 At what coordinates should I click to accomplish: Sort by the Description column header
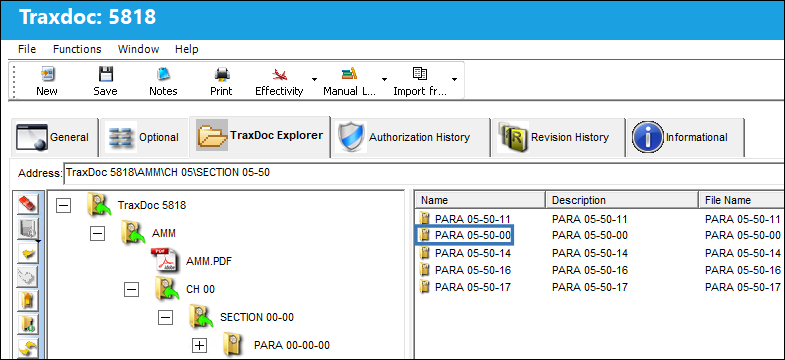pos(622,200)
